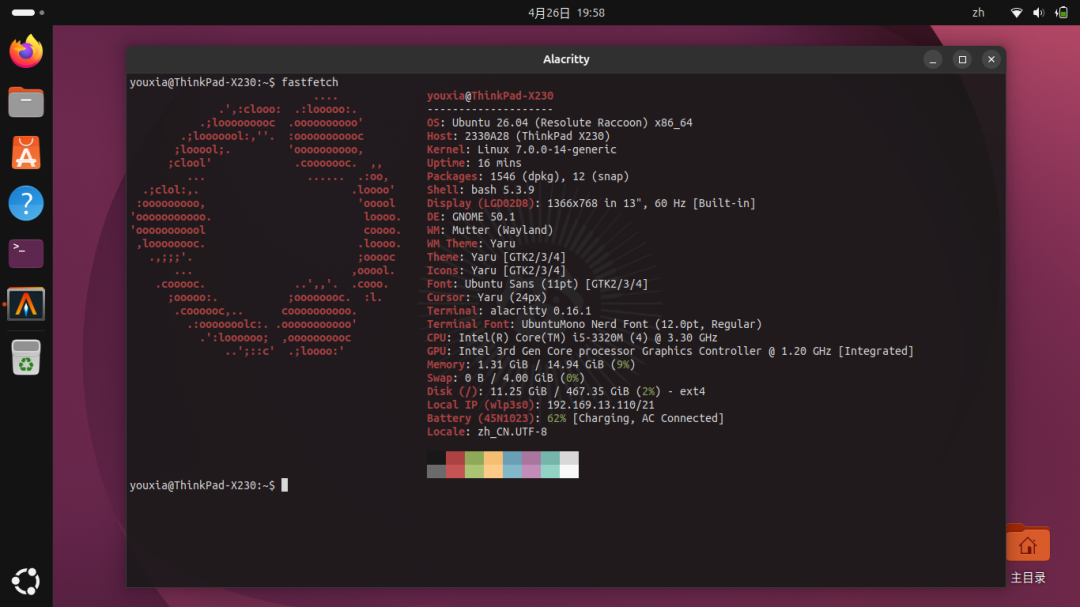Click the workspace indicator pill
Screen dimensions: 1080x607
23,12
